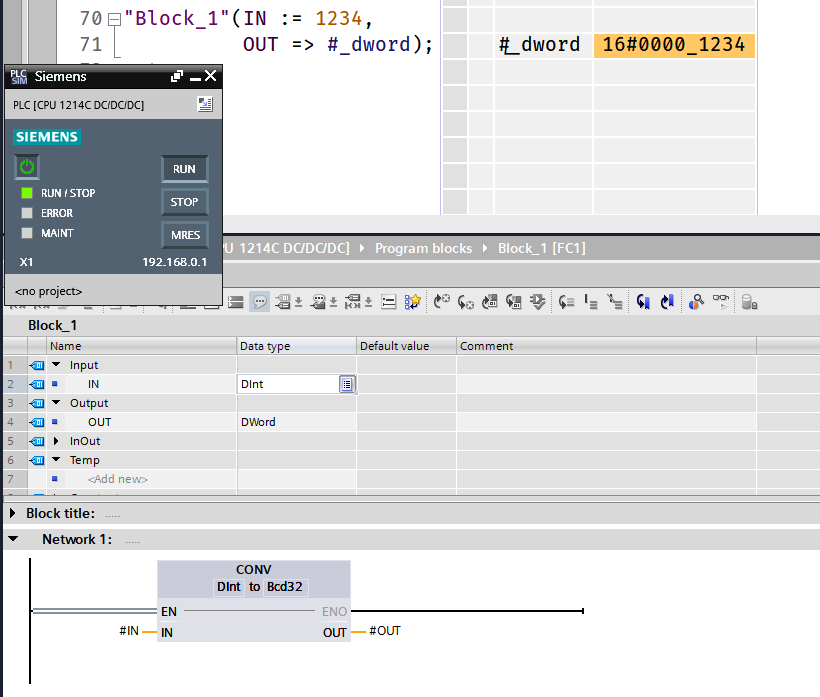Click the RUN / STOP status LED
Image resolution: width=820 pixels, height=697 pixels.
(x=27, y=193)
